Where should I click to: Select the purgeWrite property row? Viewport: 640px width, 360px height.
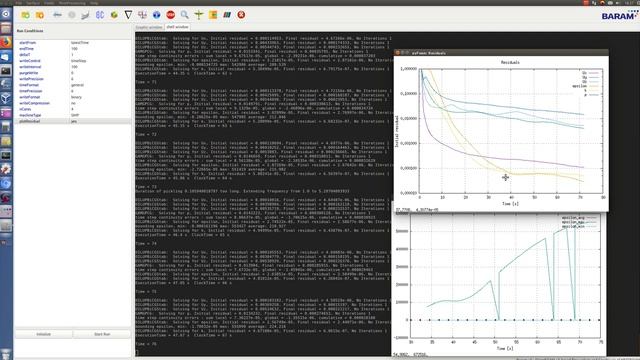coord(73,73)
